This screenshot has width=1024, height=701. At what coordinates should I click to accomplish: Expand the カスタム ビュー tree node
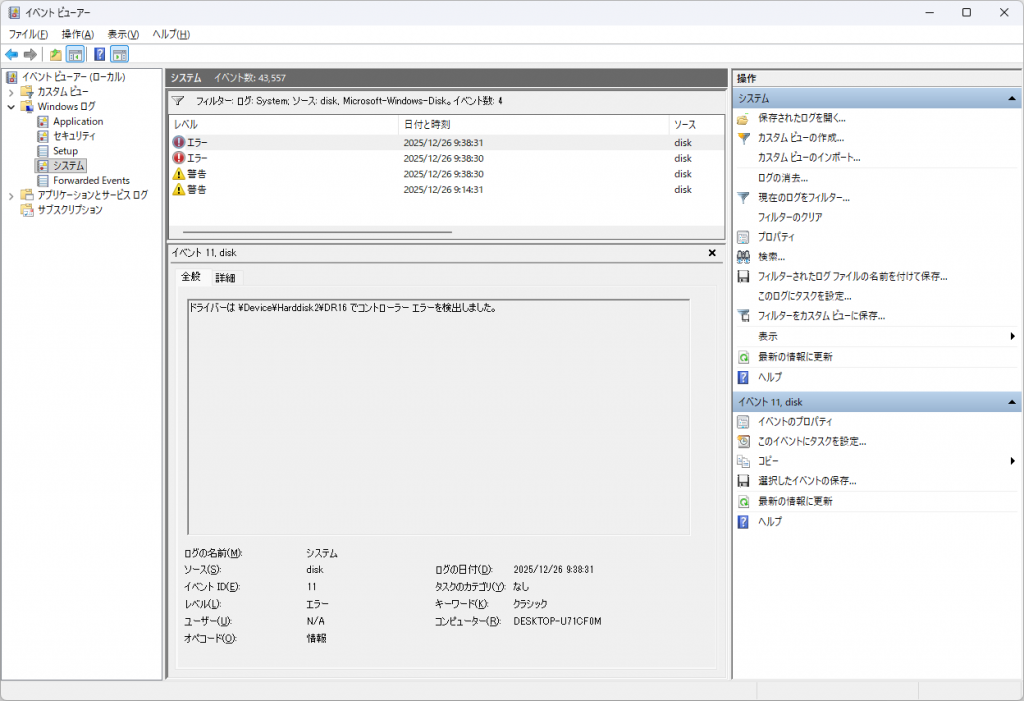pos(12,92)
